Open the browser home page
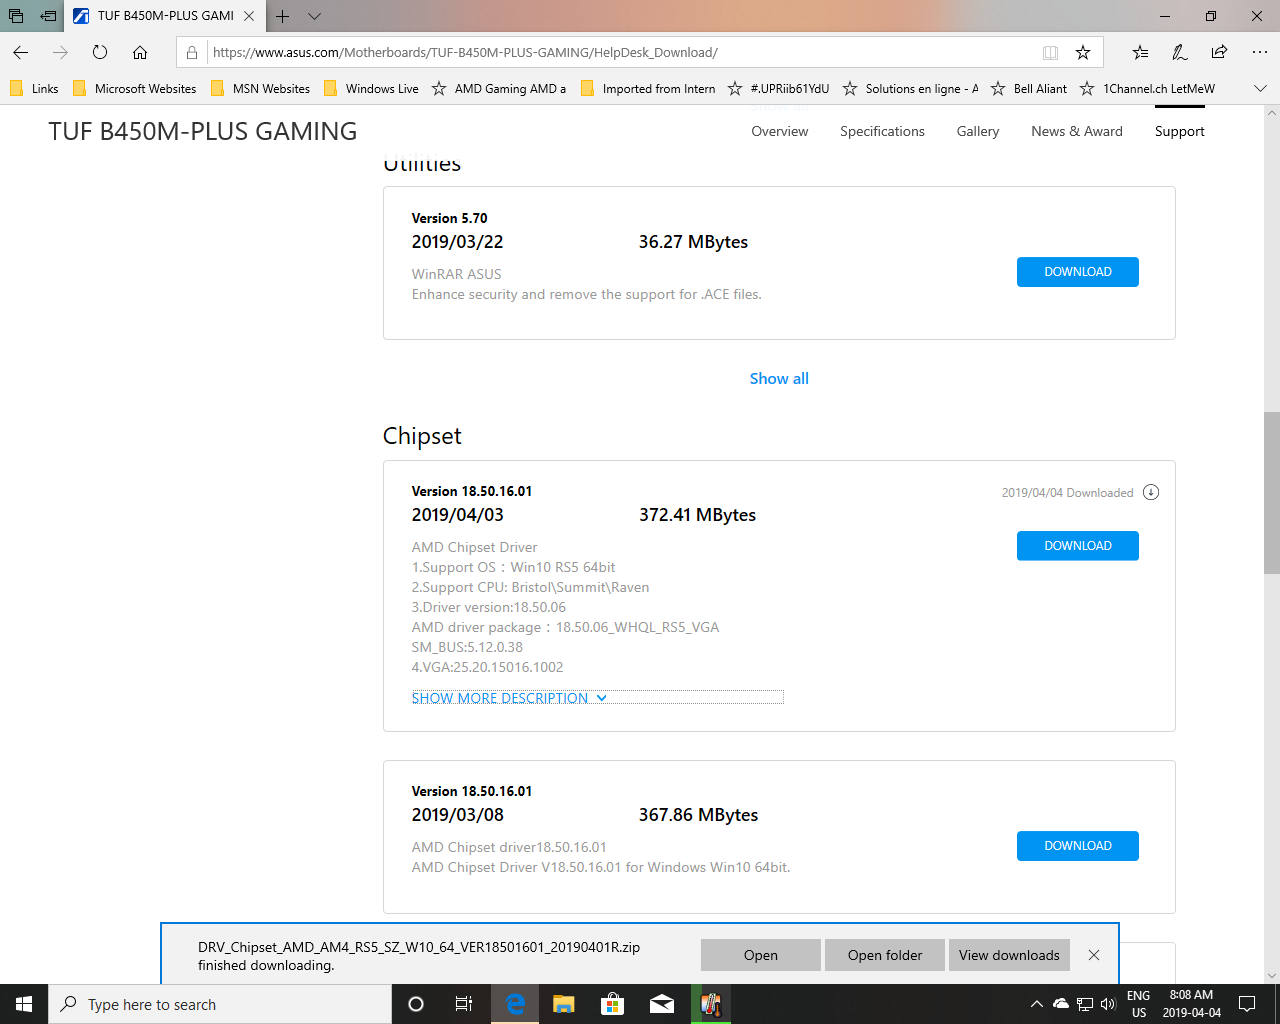 [140, 52]
